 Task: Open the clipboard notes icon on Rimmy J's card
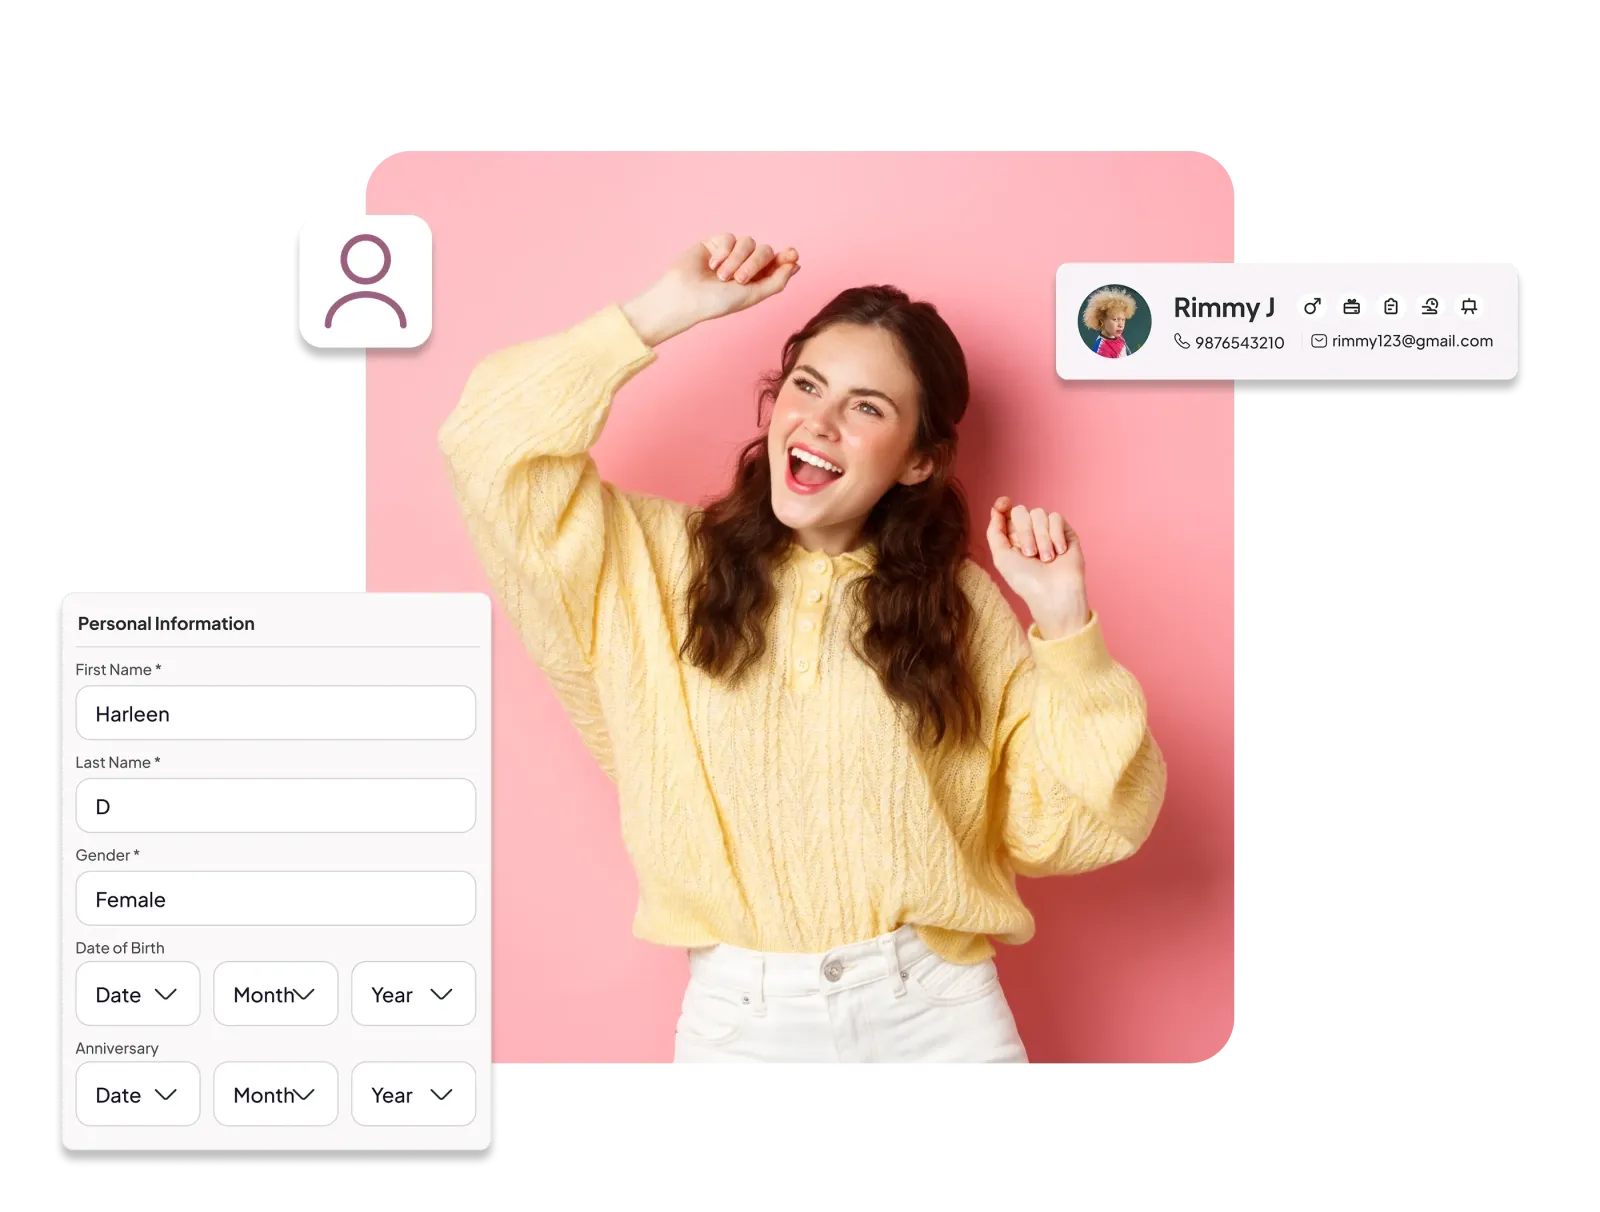(1390, 307)
